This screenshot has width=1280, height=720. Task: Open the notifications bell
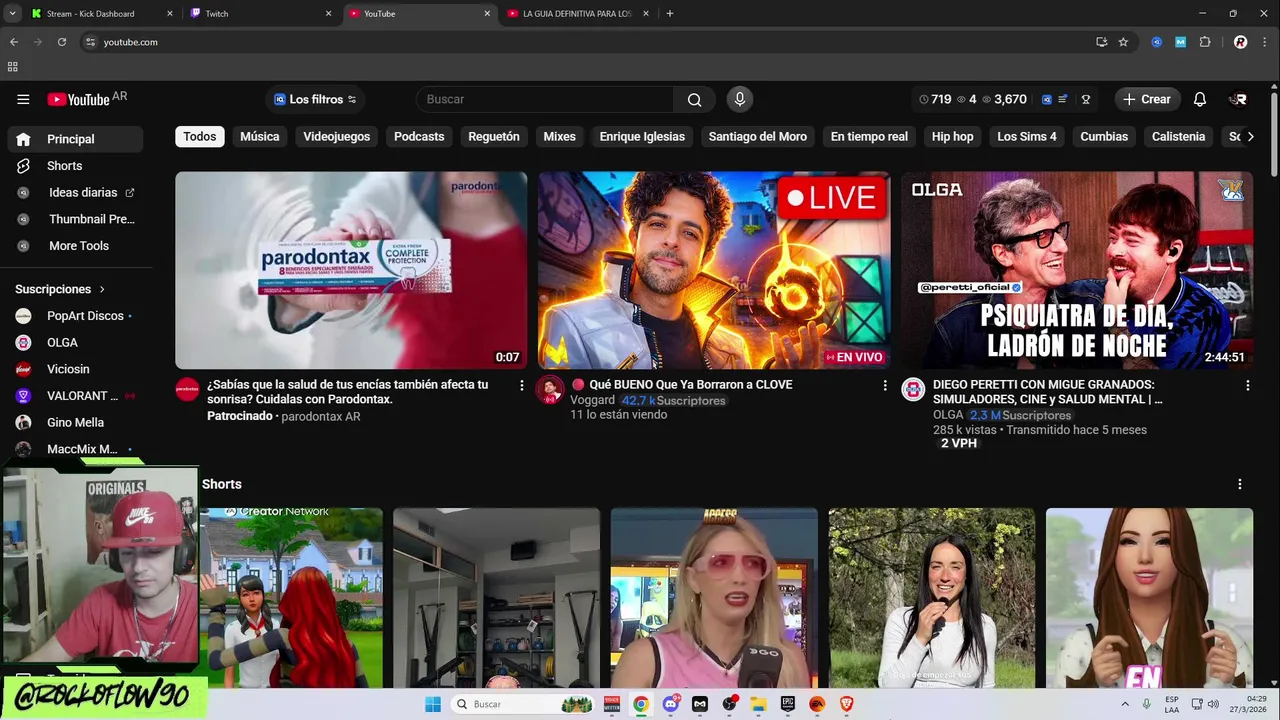click(x=1200, y=99)
